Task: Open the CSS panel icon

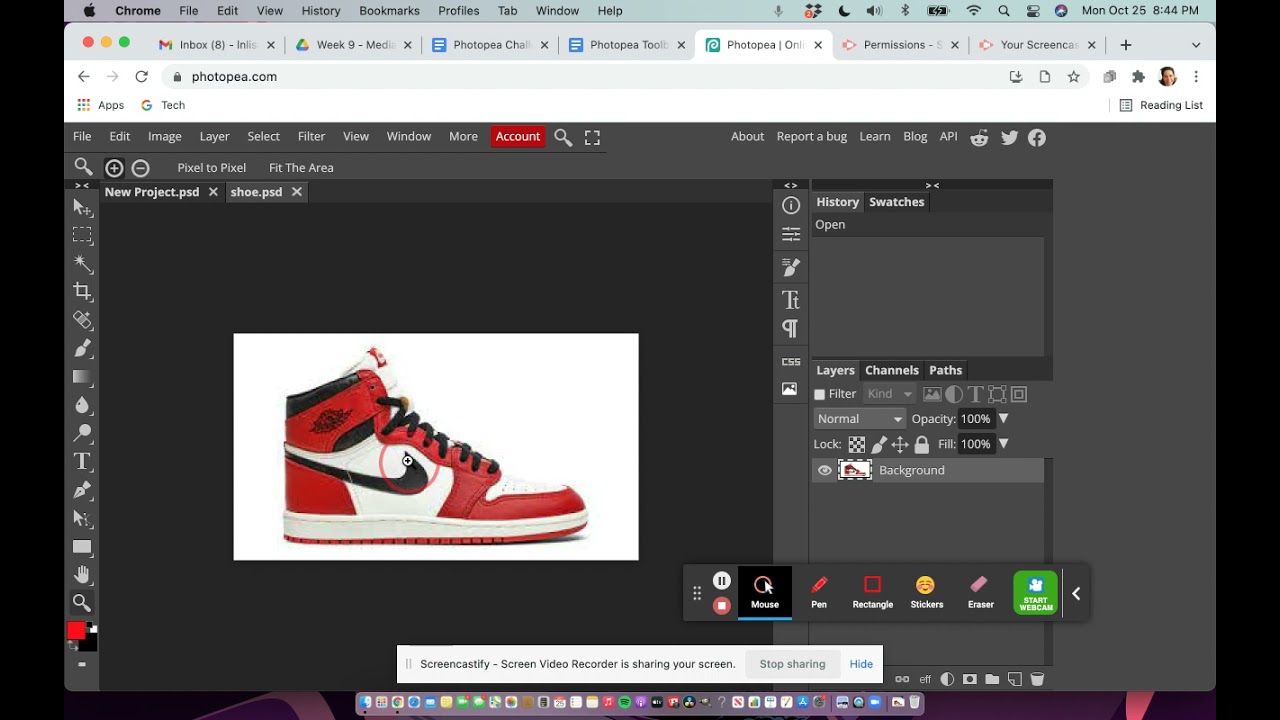Action: tap(791, 361)
